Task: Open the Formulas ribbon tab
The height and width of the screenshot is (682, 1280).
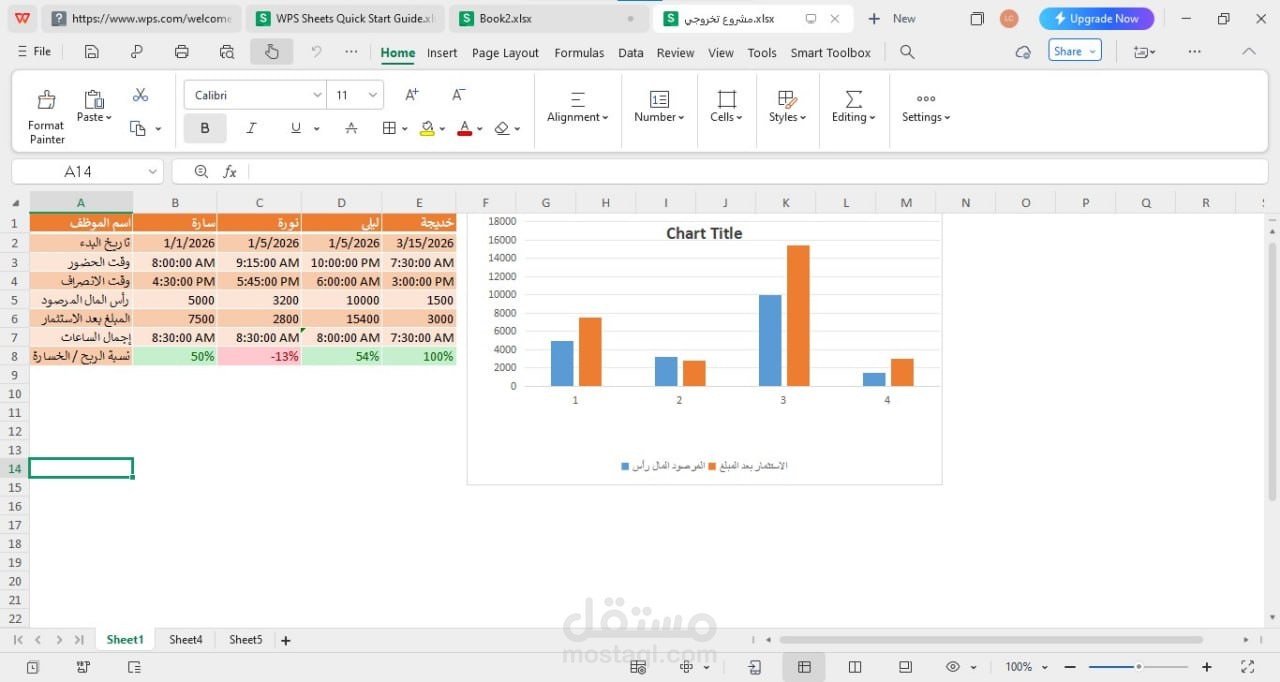Action: coord(579,53)
